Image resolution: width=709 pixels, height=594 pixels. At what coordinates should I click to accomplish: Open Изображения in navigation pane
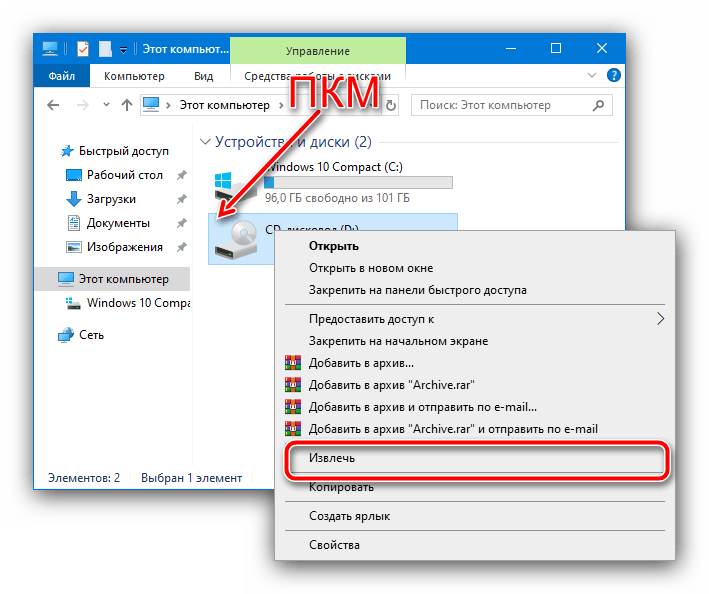[115, 247]
